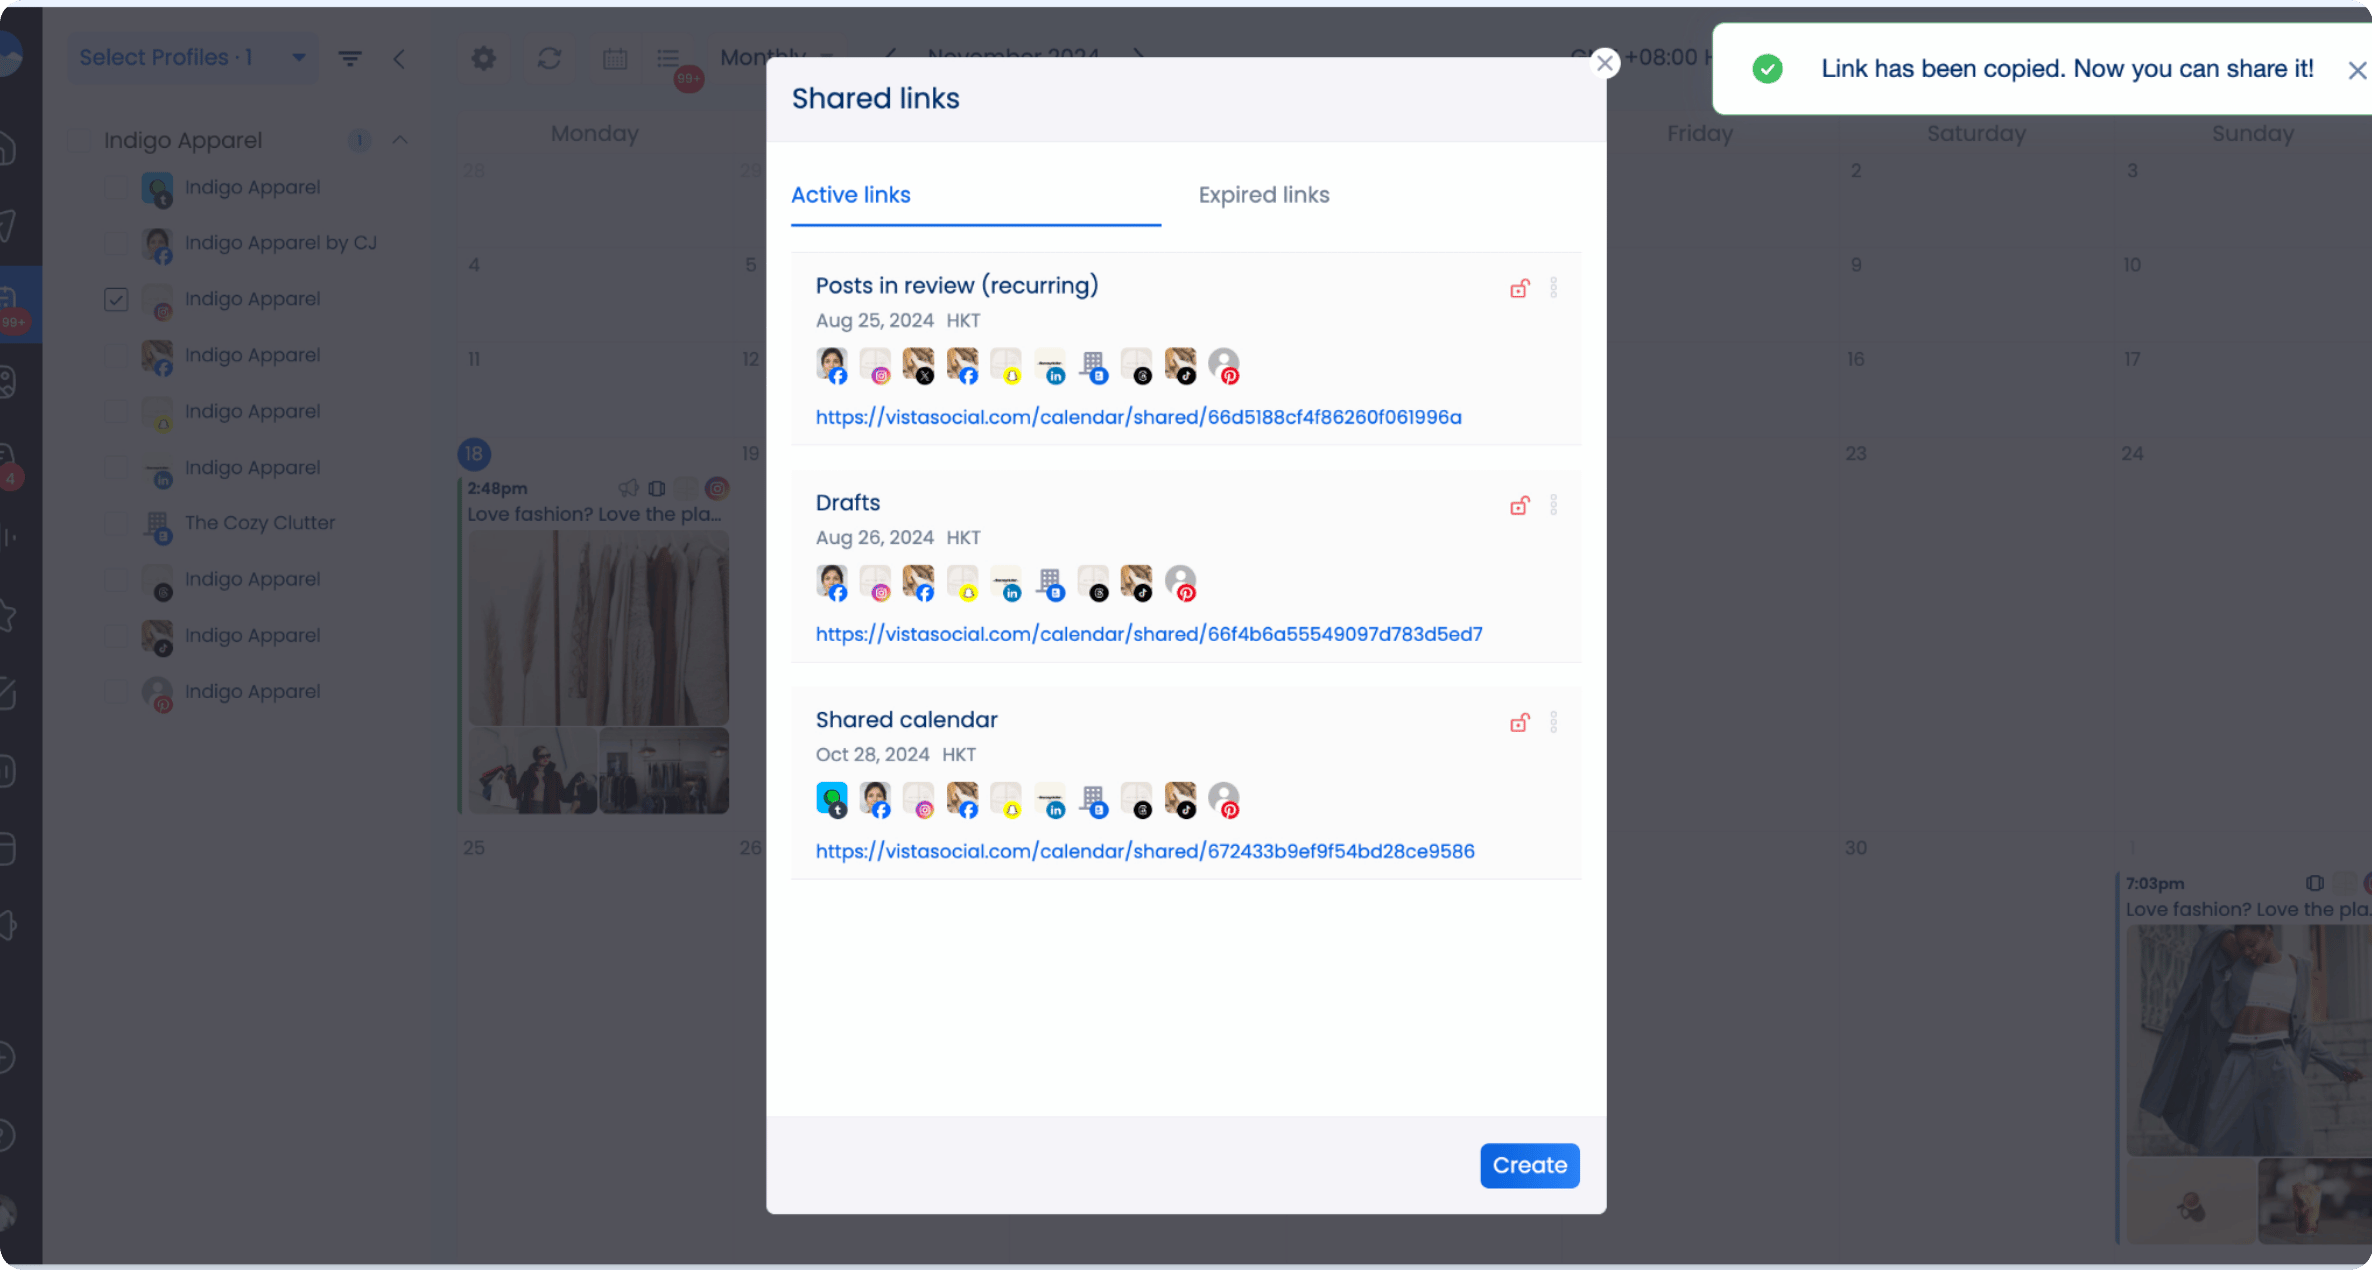Collapse the Indigo Apparel profile group
This screenshot has width=2374, height=1270.
point(400,140)
